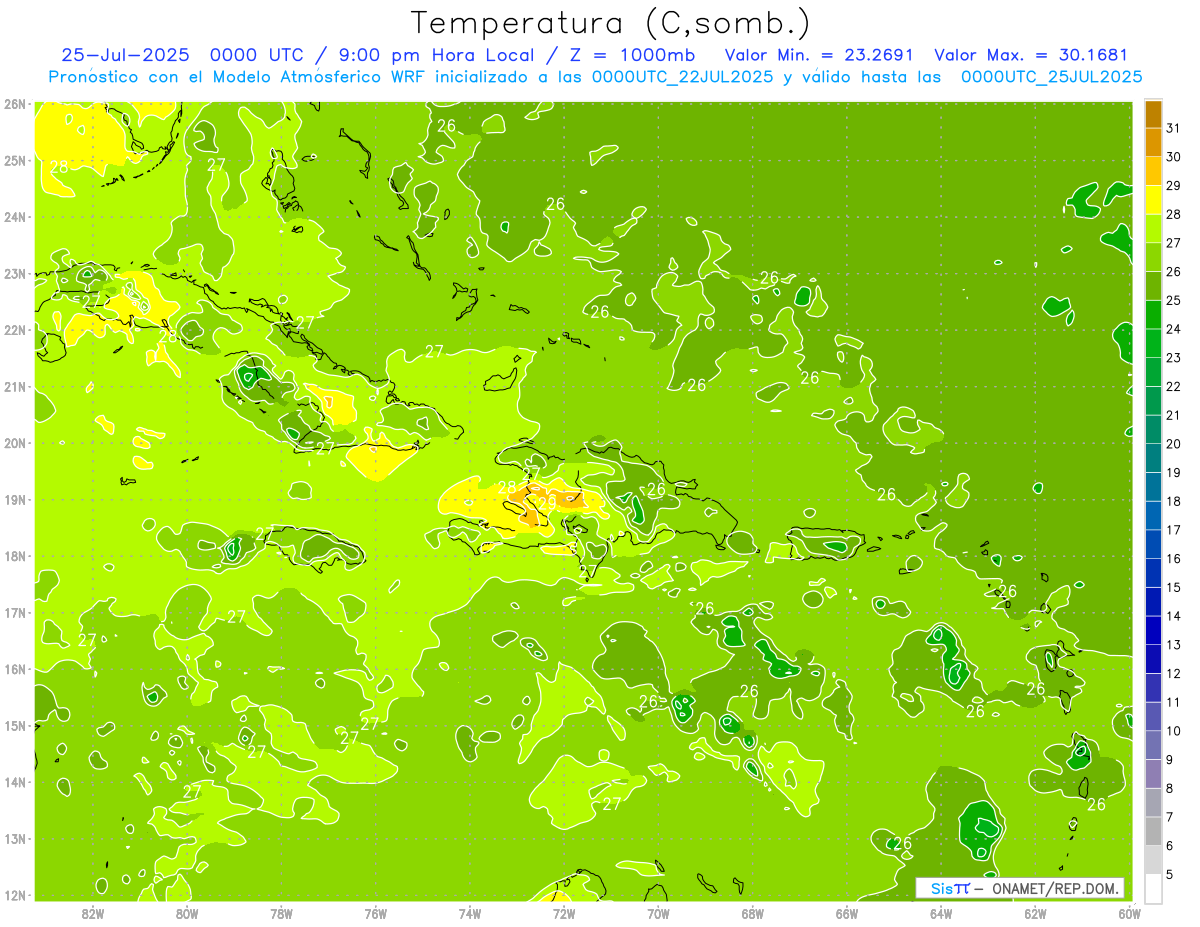Click legend value "16"
This screenshot has height=927, width=1200.
[1174, 558]
